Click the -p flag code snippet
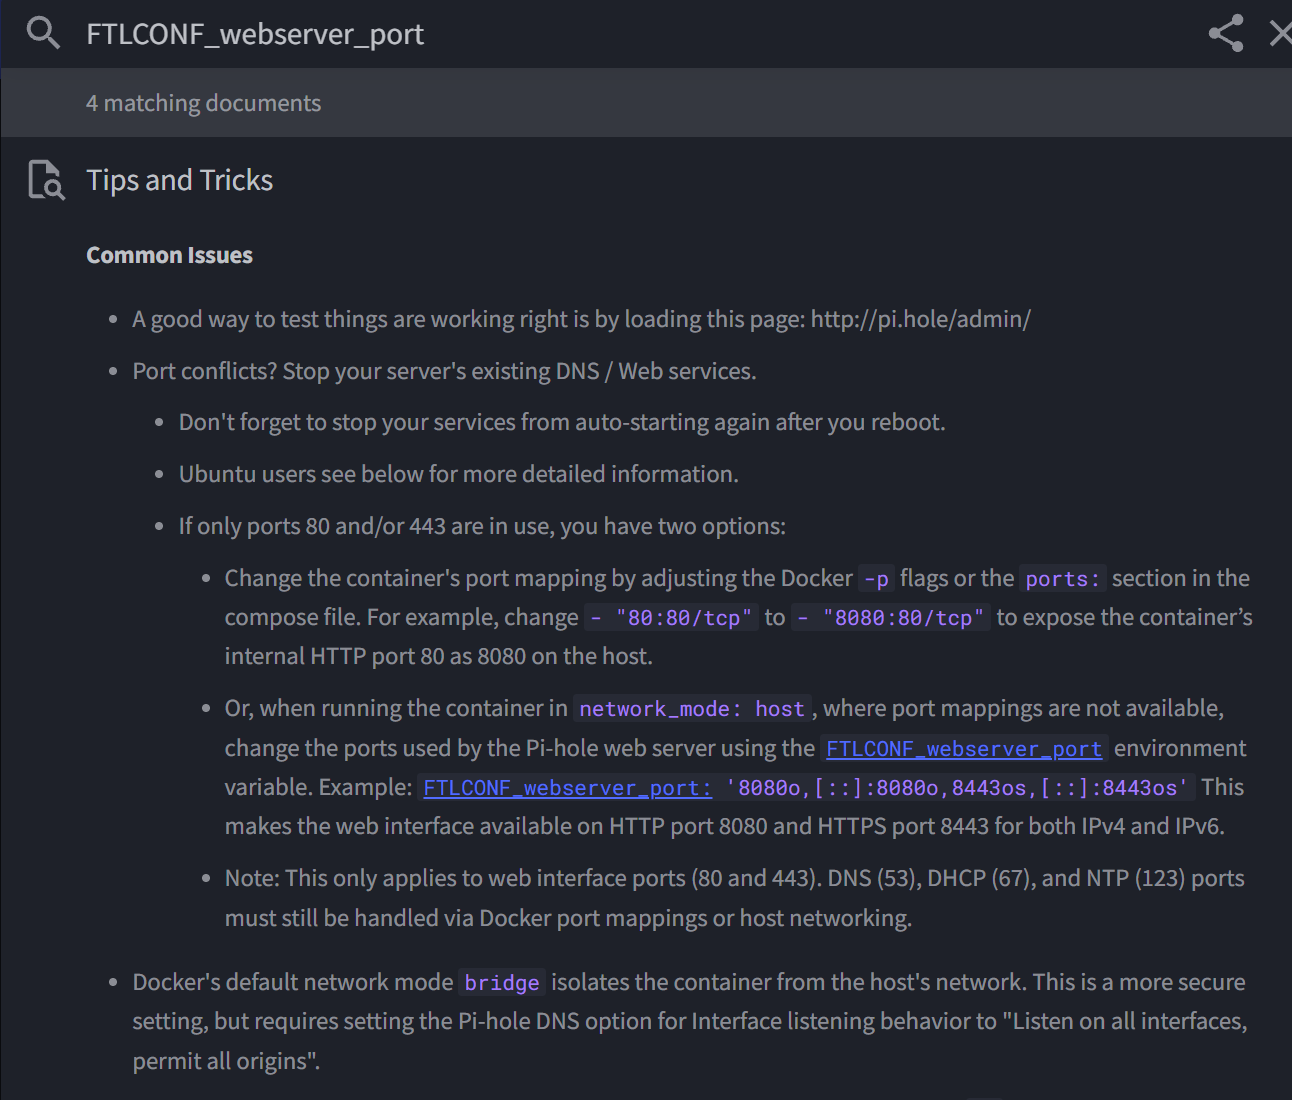Viewport: 1292px width, 1100px height. (x=876, y=579)
